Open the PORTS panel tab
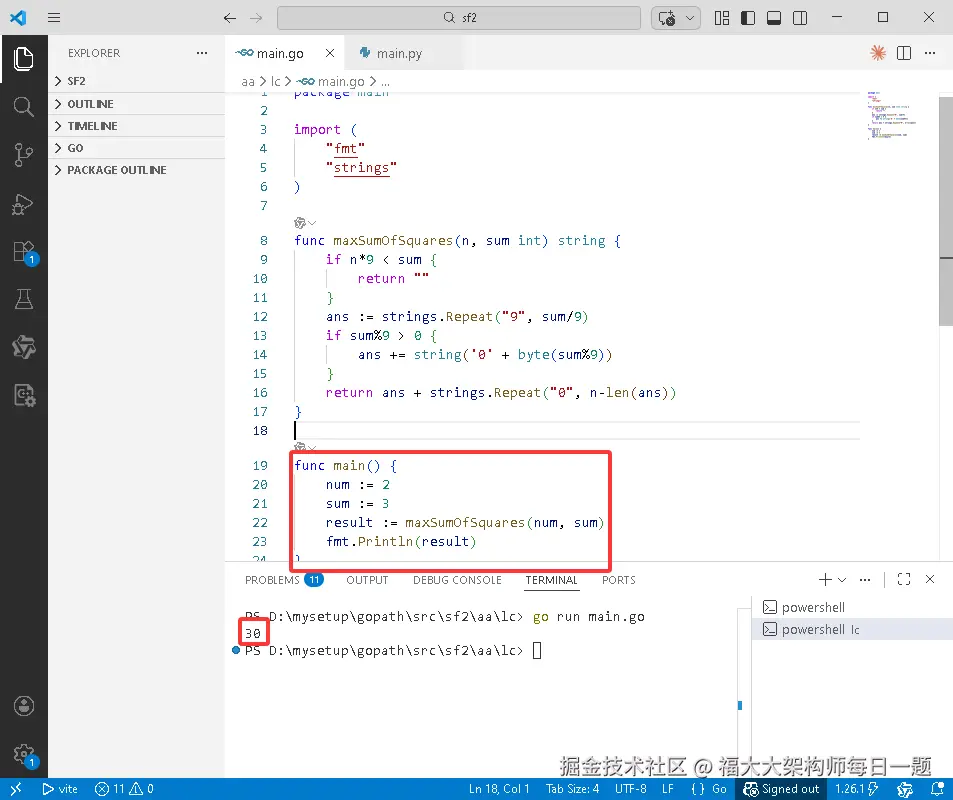The width and height of the screenshot is (953, 800). [619, 579]
